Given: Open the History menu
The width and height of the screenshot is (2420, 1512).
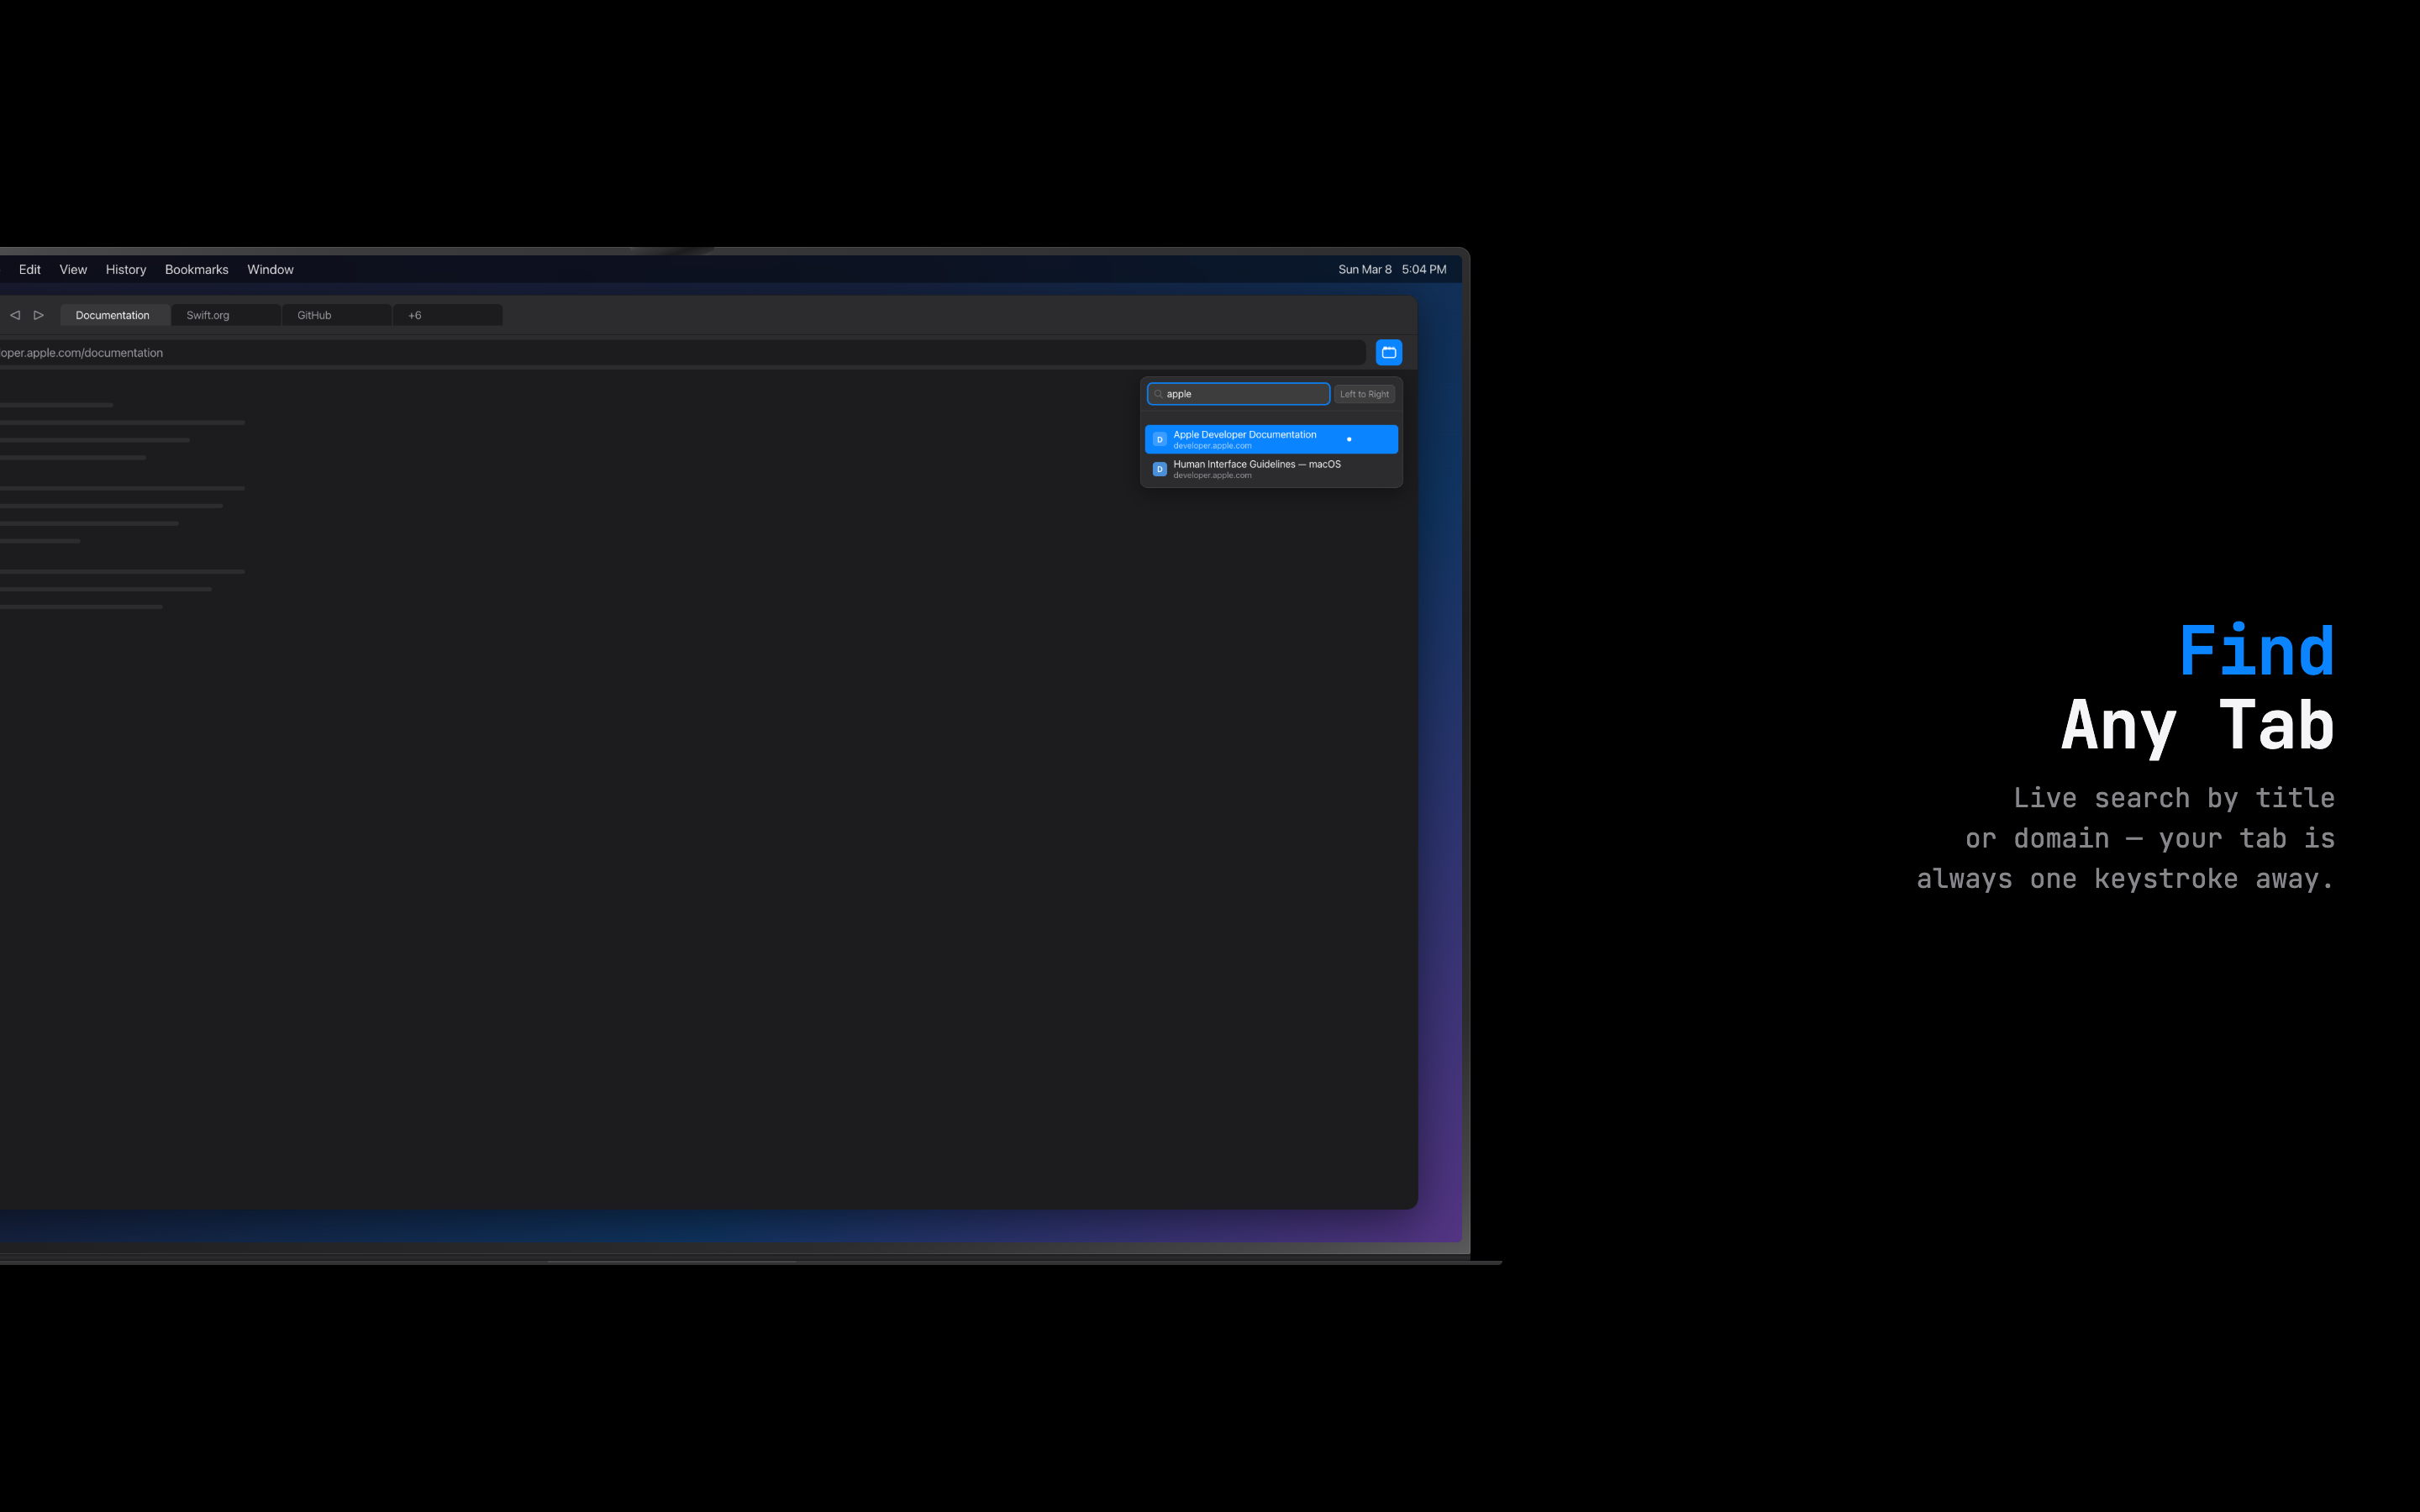Looking at the screenshot, I should pyautogui.click(x=125, y=269).
